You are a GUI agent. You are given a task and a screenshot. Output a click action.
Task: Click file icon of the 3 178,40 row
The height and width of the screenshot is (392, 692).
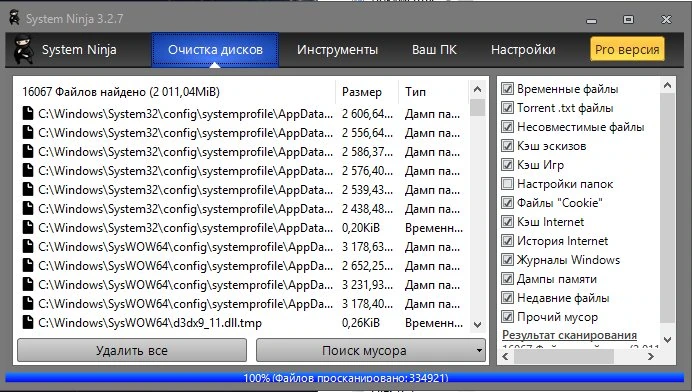coord(28,303)
